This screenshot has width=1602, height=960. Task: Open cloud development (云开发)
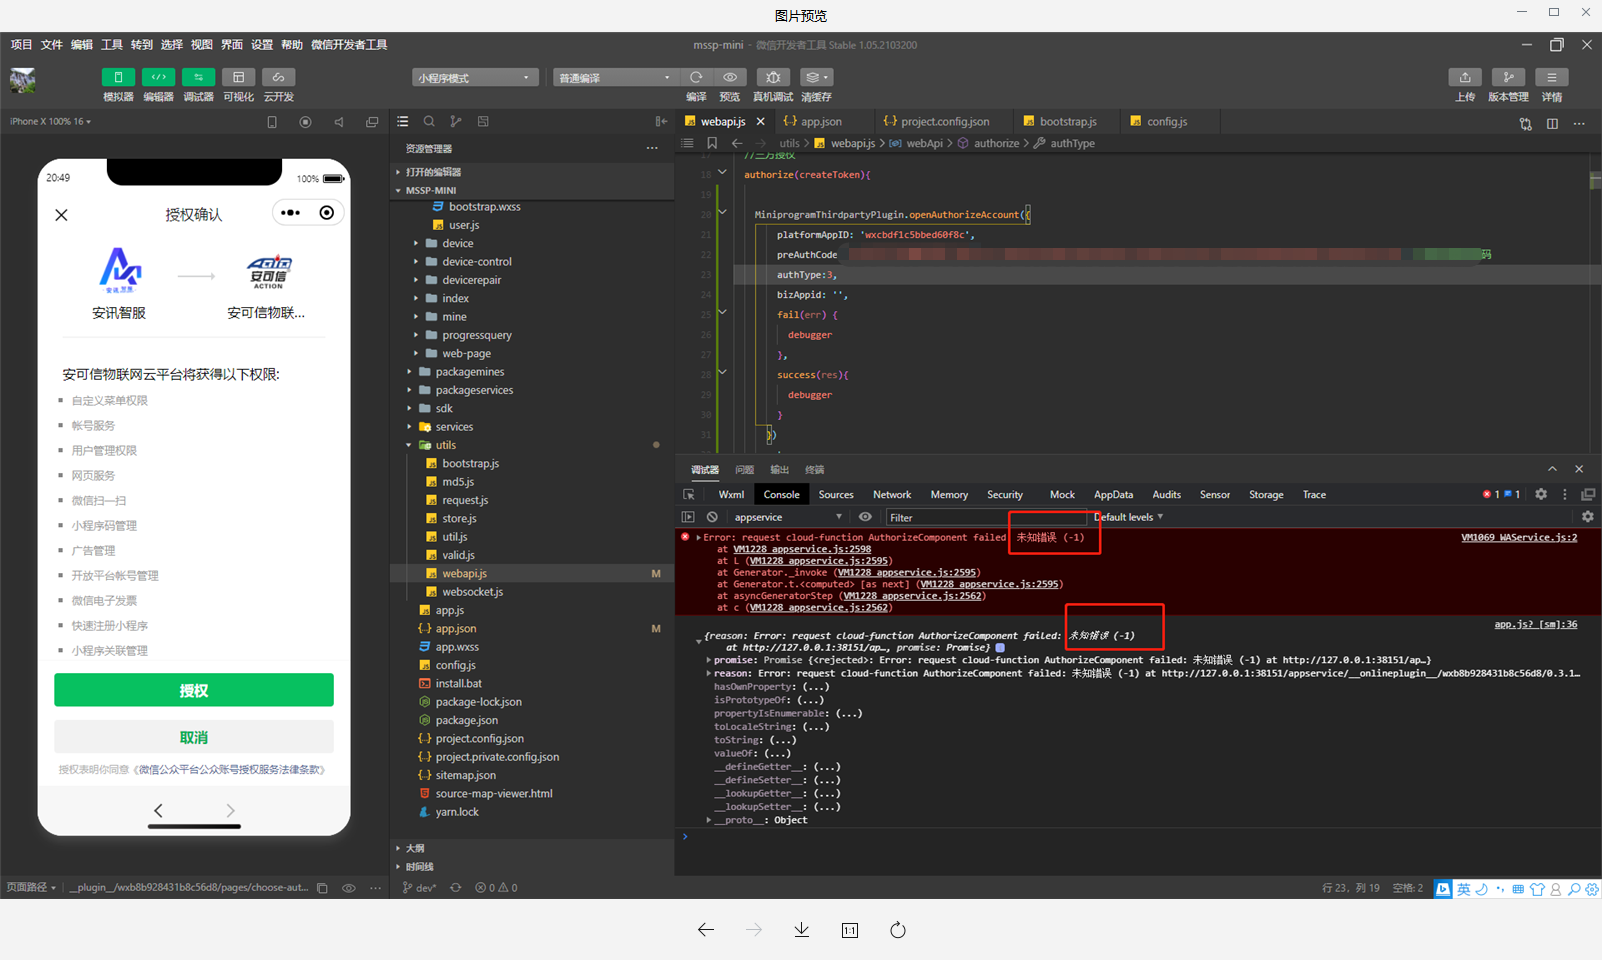pyautogui.click(x=278, y=77)
